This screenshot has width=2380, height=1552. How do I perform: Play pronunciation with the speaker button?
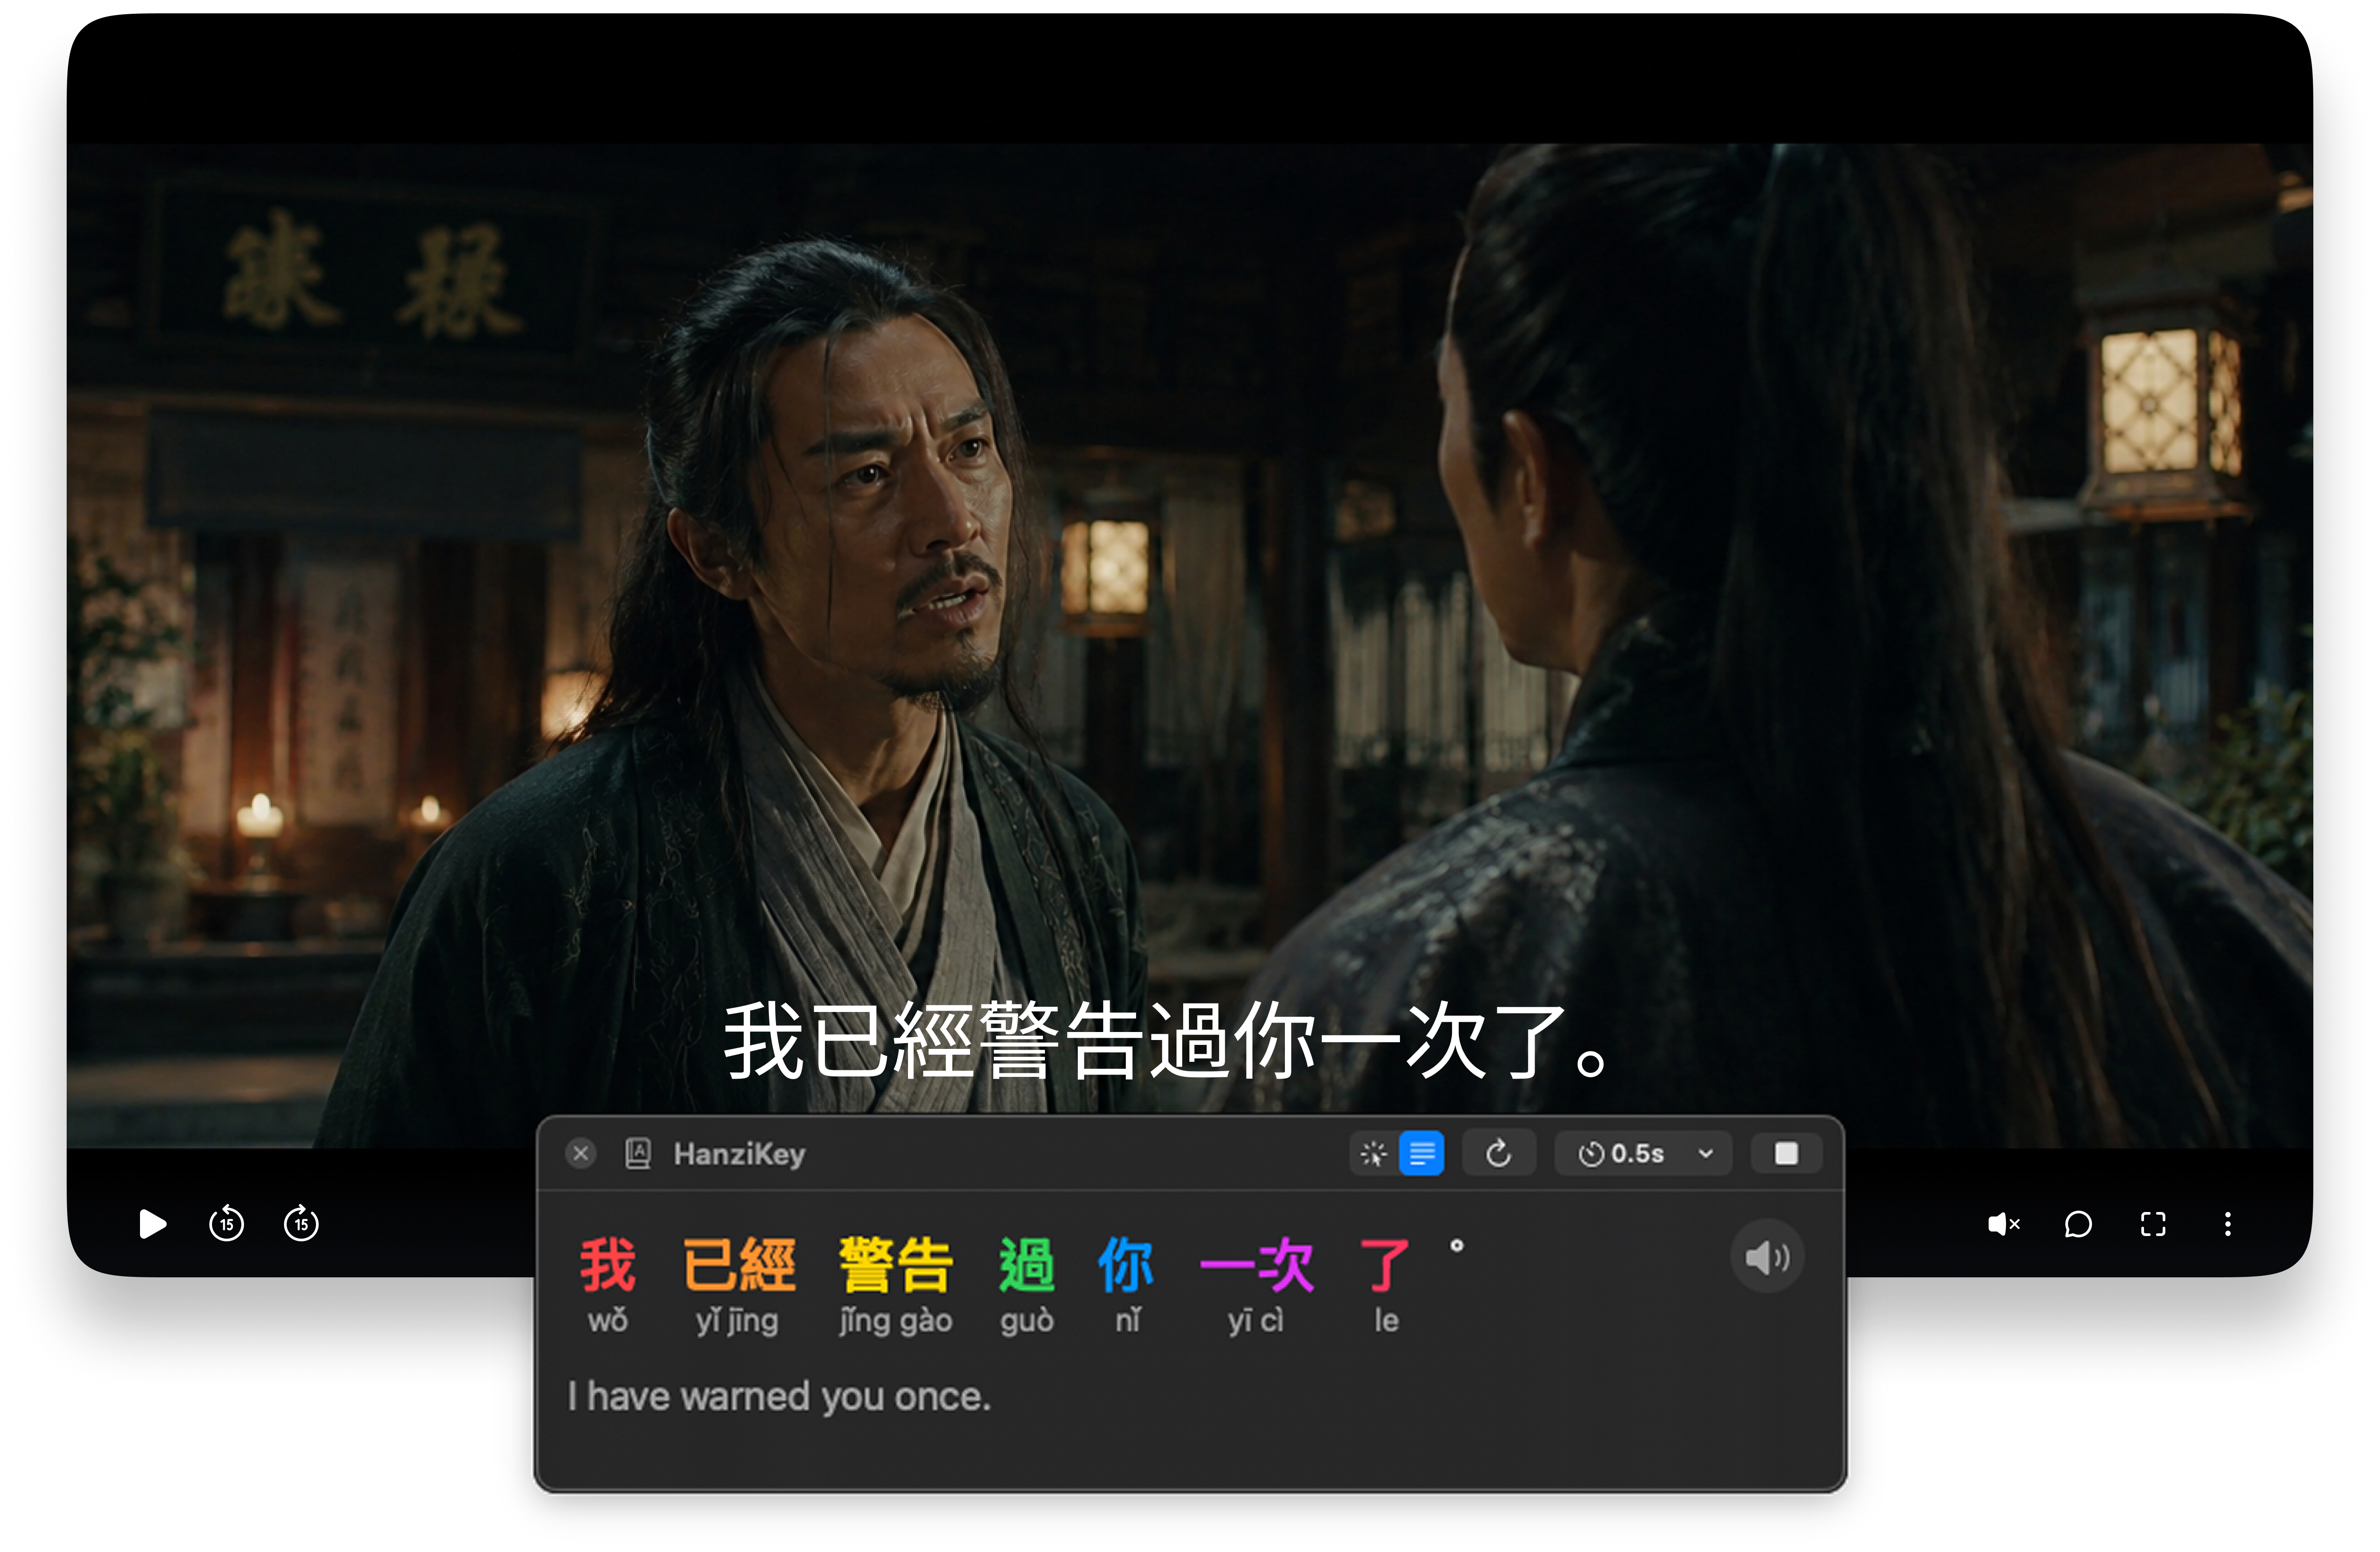(1767, 1256)
